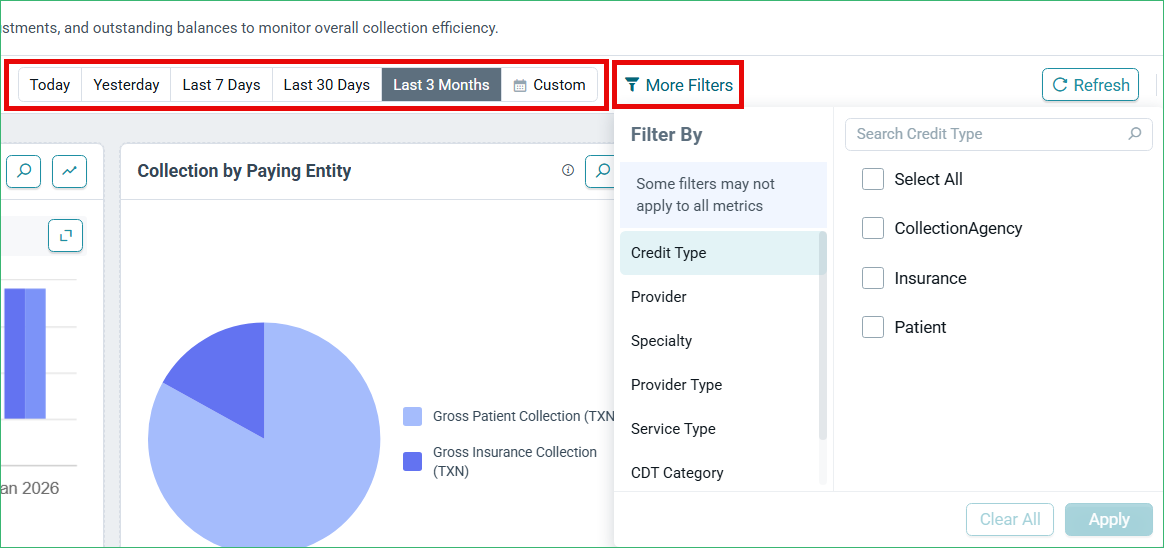The width and height of the screenshot is (1164, 548).
Task: Click the More Filters button
Action: pos(679,85)
